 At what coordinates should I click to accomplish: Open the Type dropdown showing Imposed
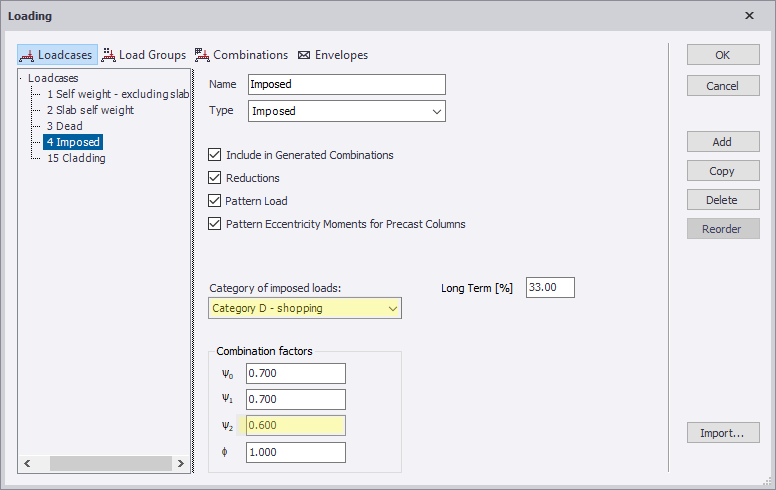pos(346,111)
